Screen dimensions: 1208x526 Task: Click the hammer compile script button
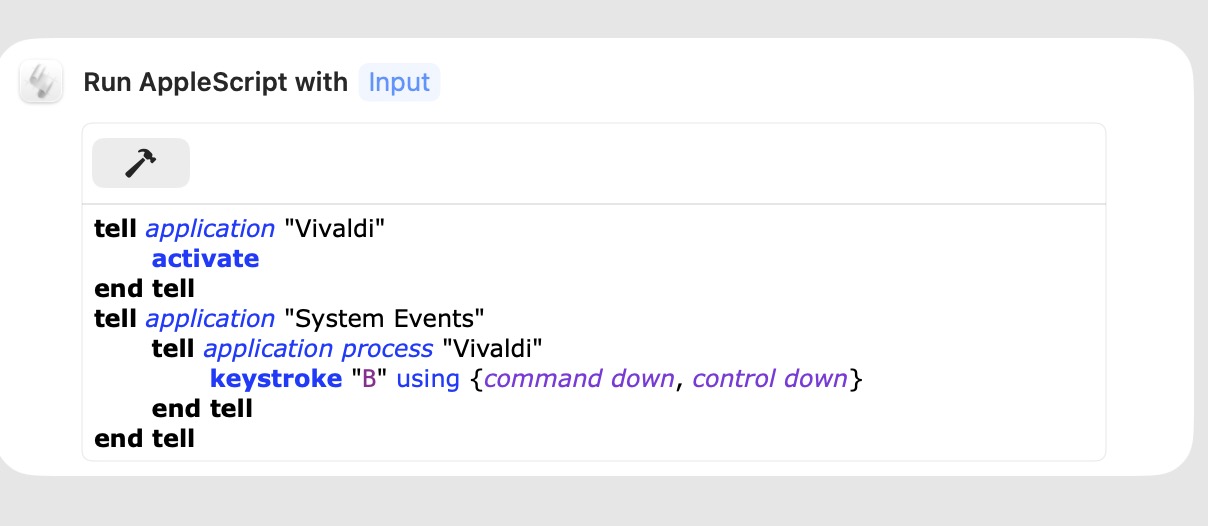tap(141, 163)
